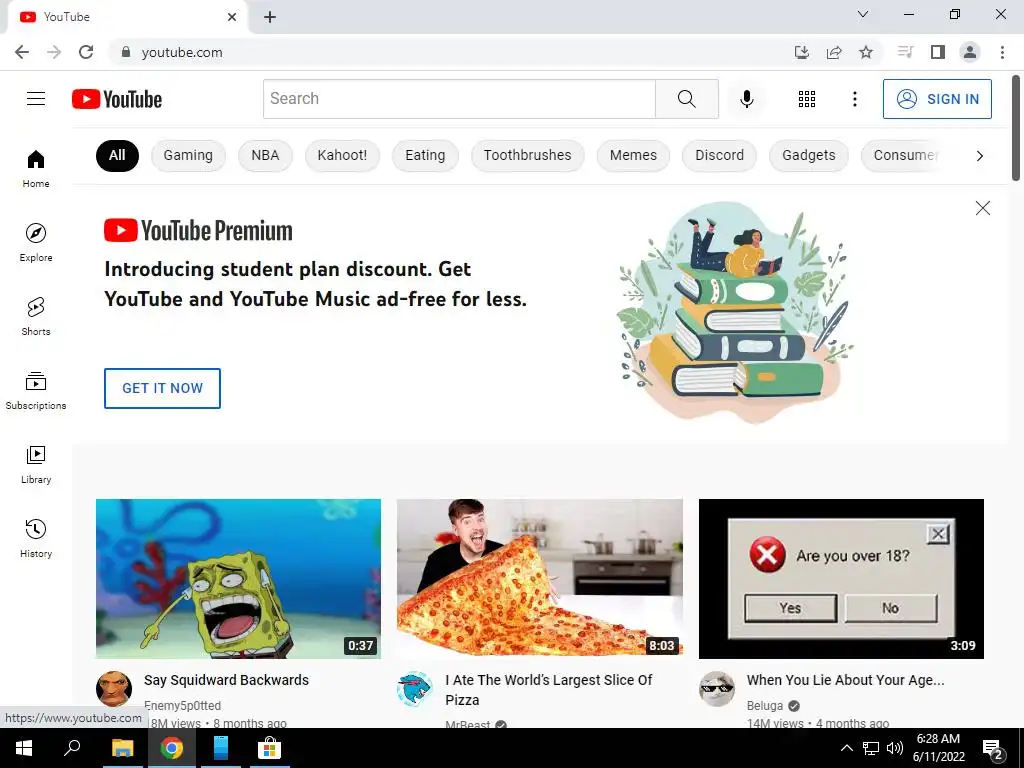Open World's Largest Slice pizza thumbnail
The height and width of the screenshot is (768, 1024).
click(x=539, y=579)
